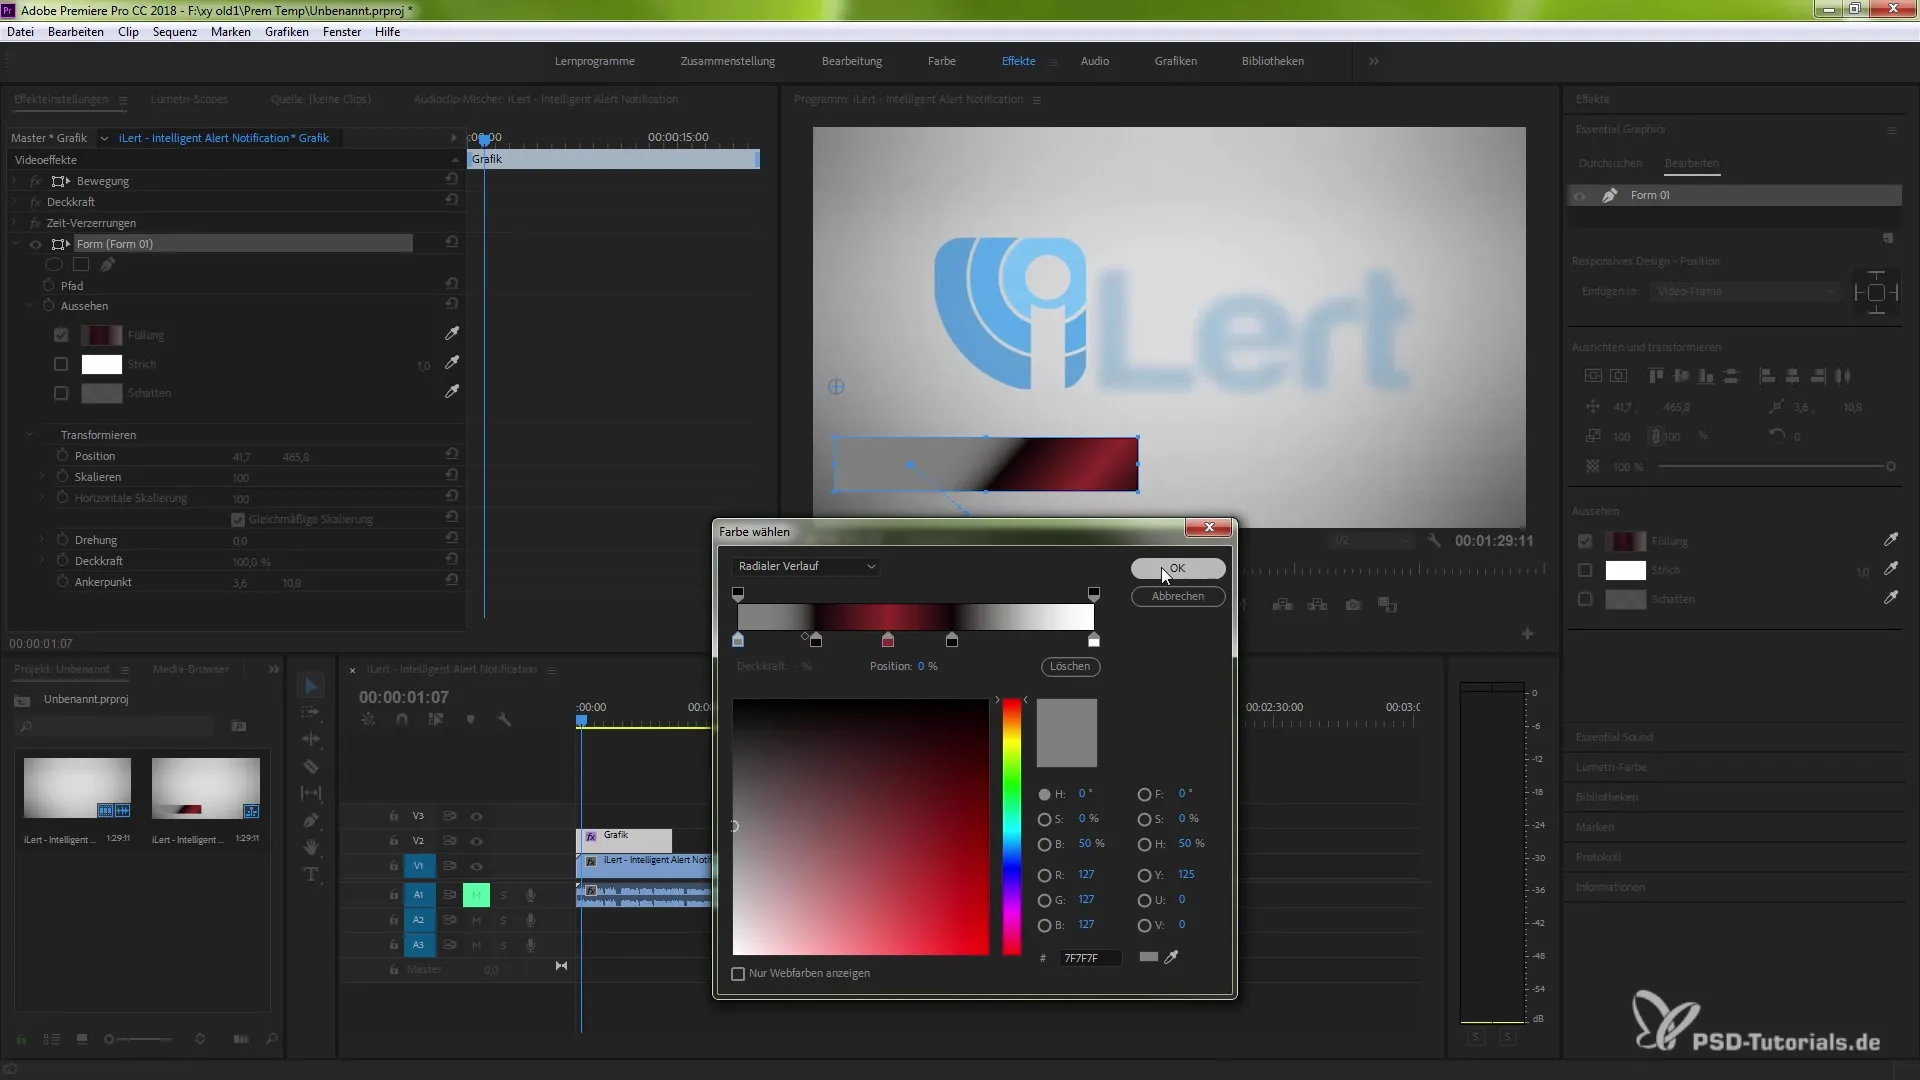Select the Track Select Forward tool
The width and height of the screenshot is (1920, 1080).
coord(311,712)
